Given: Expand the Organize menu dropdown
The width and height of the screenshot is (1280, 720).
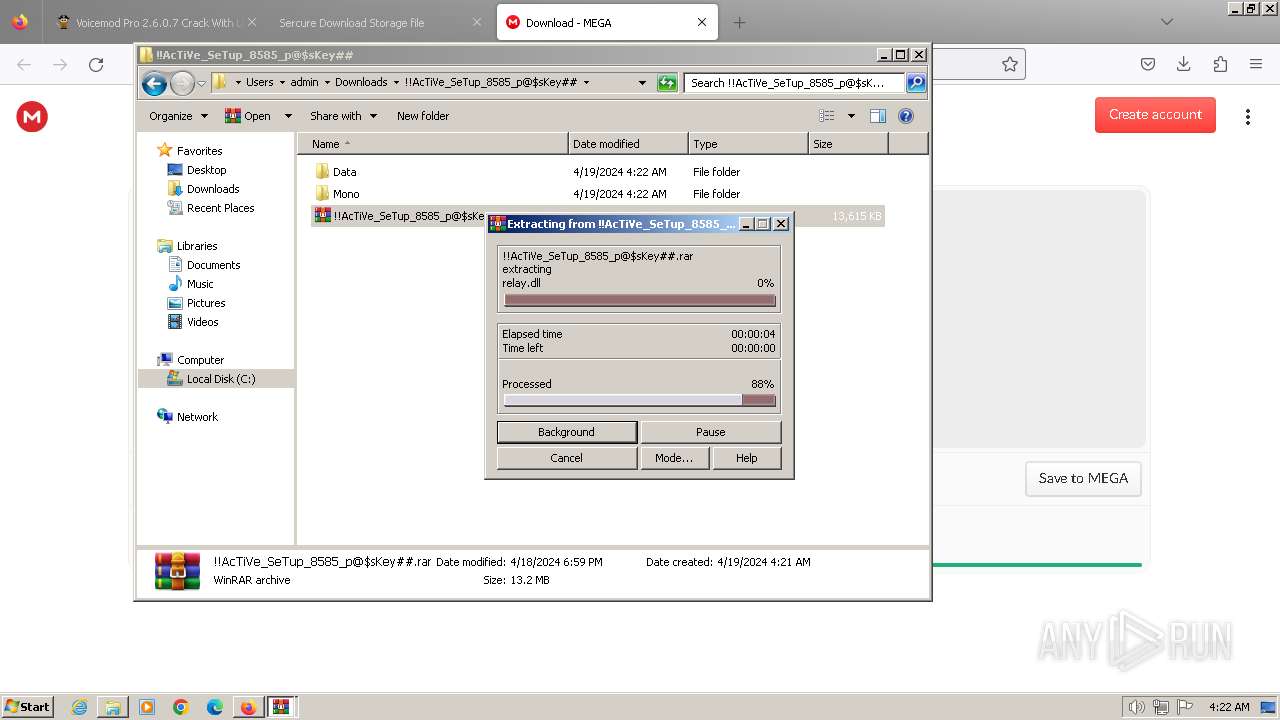Looking at the screenshot, I should click(x=204, y=116).
